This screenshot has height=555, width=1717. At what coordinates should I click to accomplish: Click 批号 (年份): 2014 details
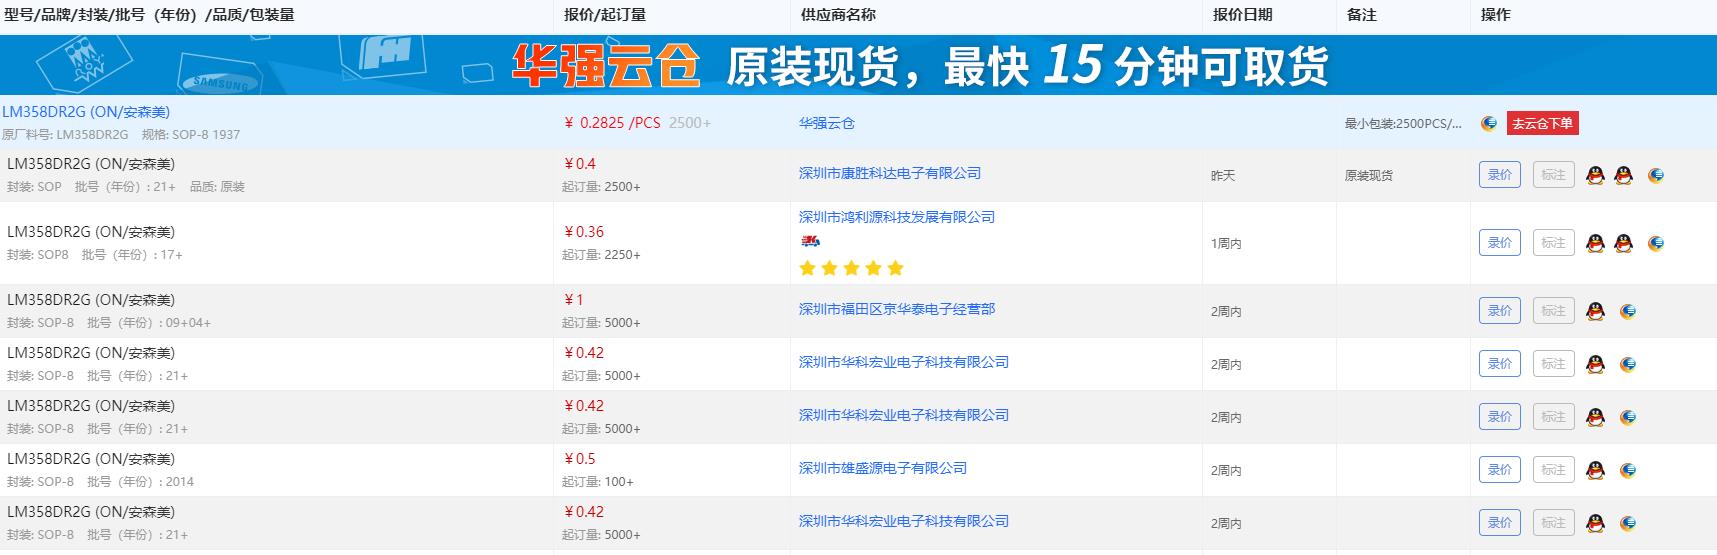click(141, 482)
